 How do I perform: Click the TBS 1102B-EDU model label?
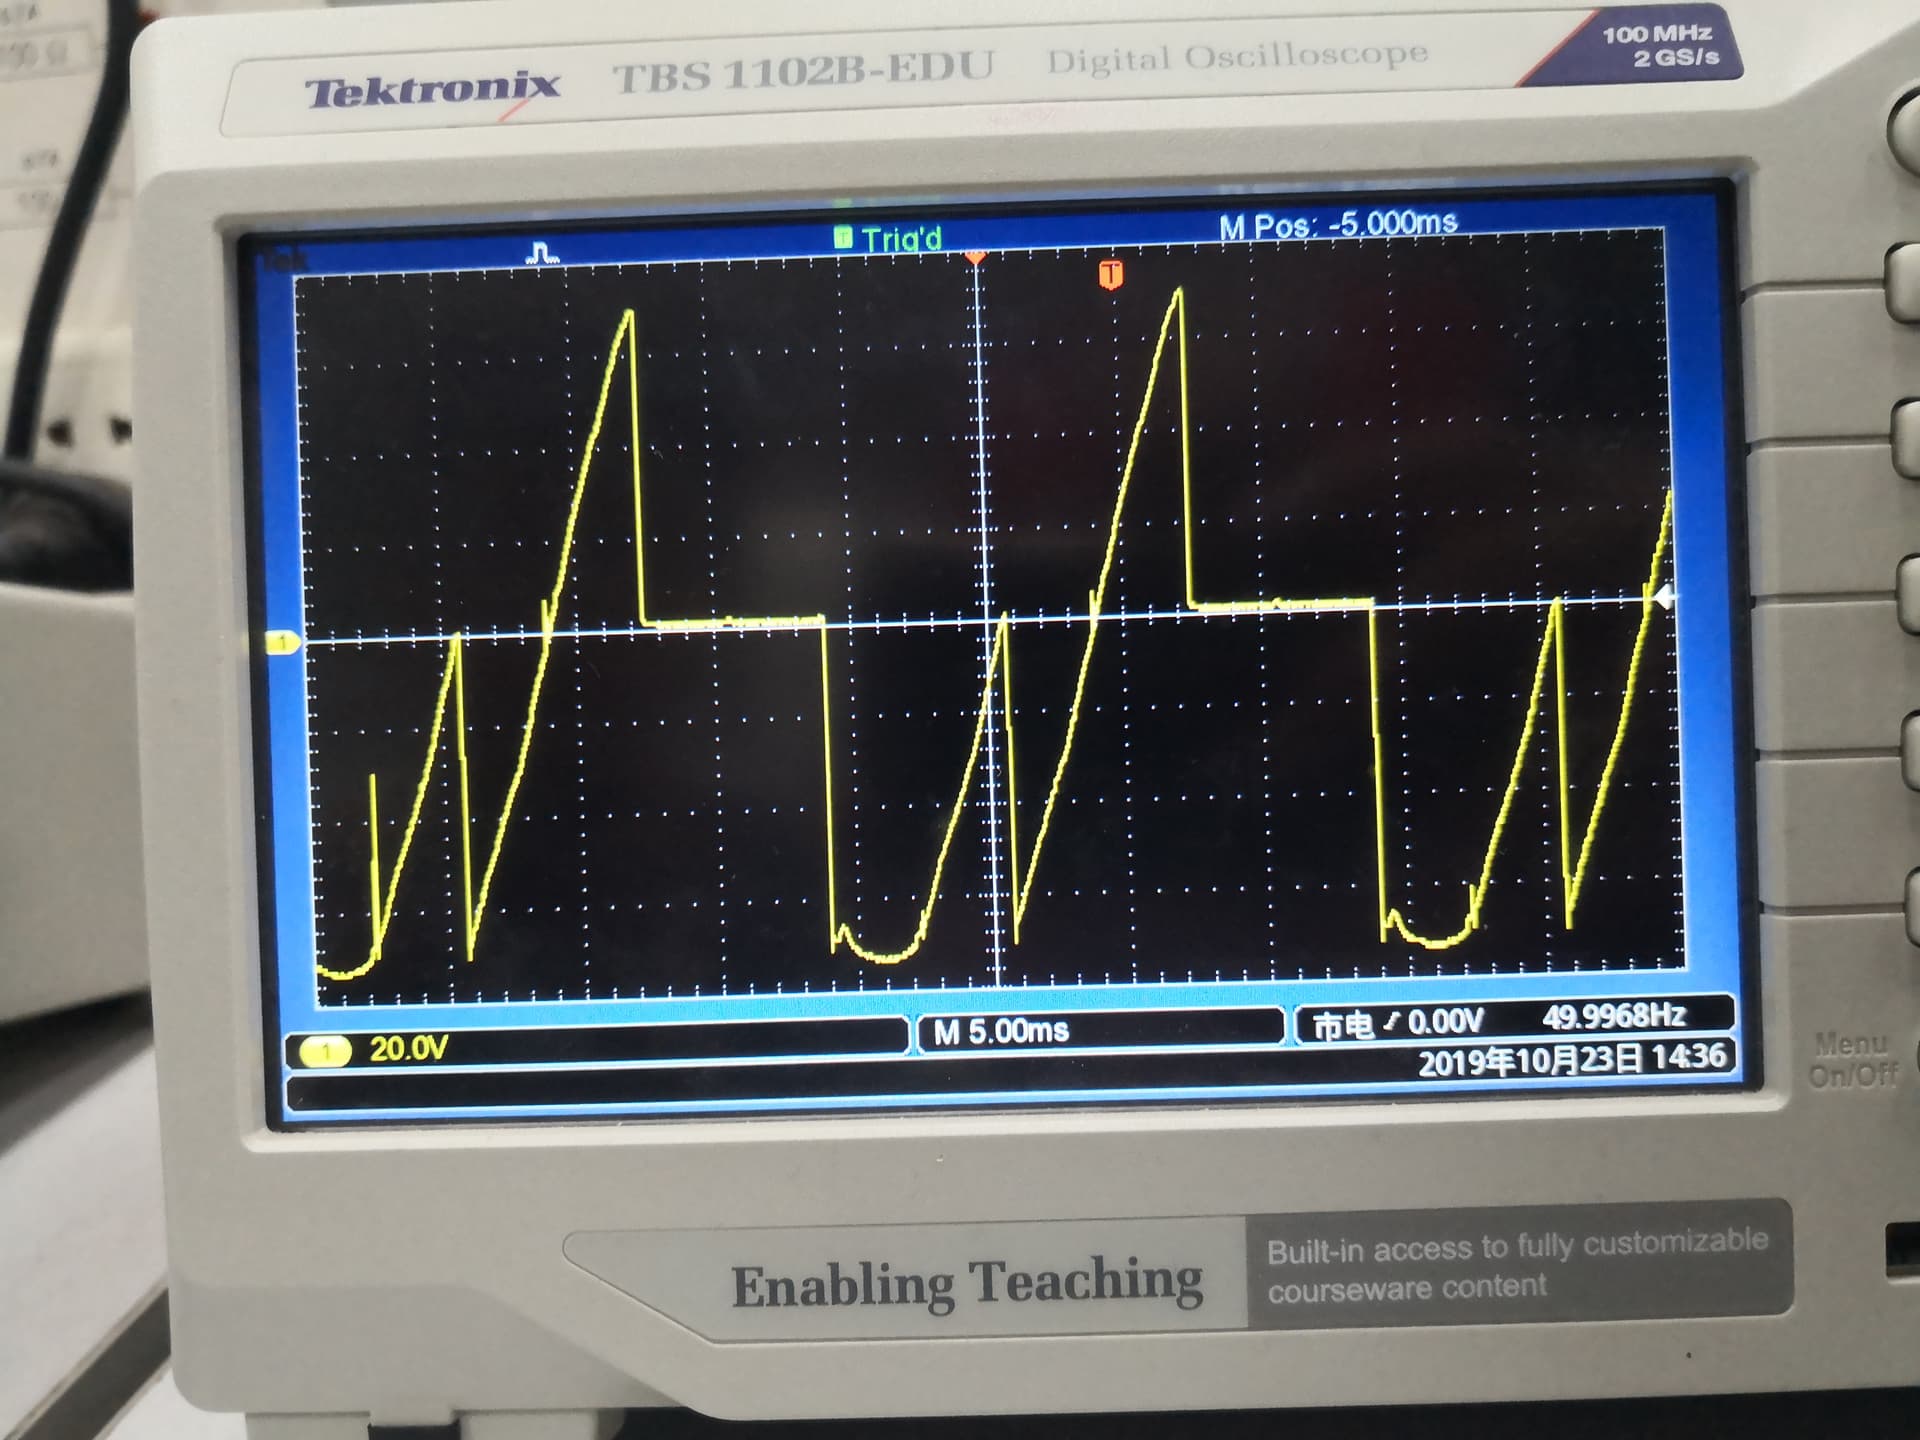[x=803, y=73]
